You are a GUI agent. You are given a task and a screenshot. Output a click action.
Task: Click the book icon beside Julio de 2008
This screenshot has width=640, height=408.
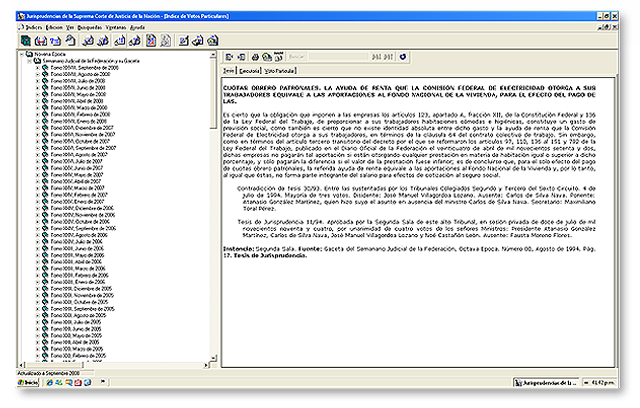click(x=45, y=81)
